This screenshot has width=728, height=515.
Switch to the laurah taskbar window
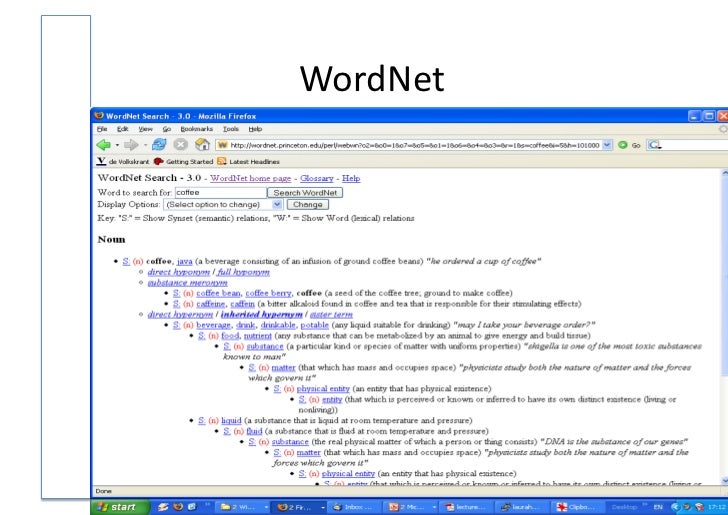point(523,507)
